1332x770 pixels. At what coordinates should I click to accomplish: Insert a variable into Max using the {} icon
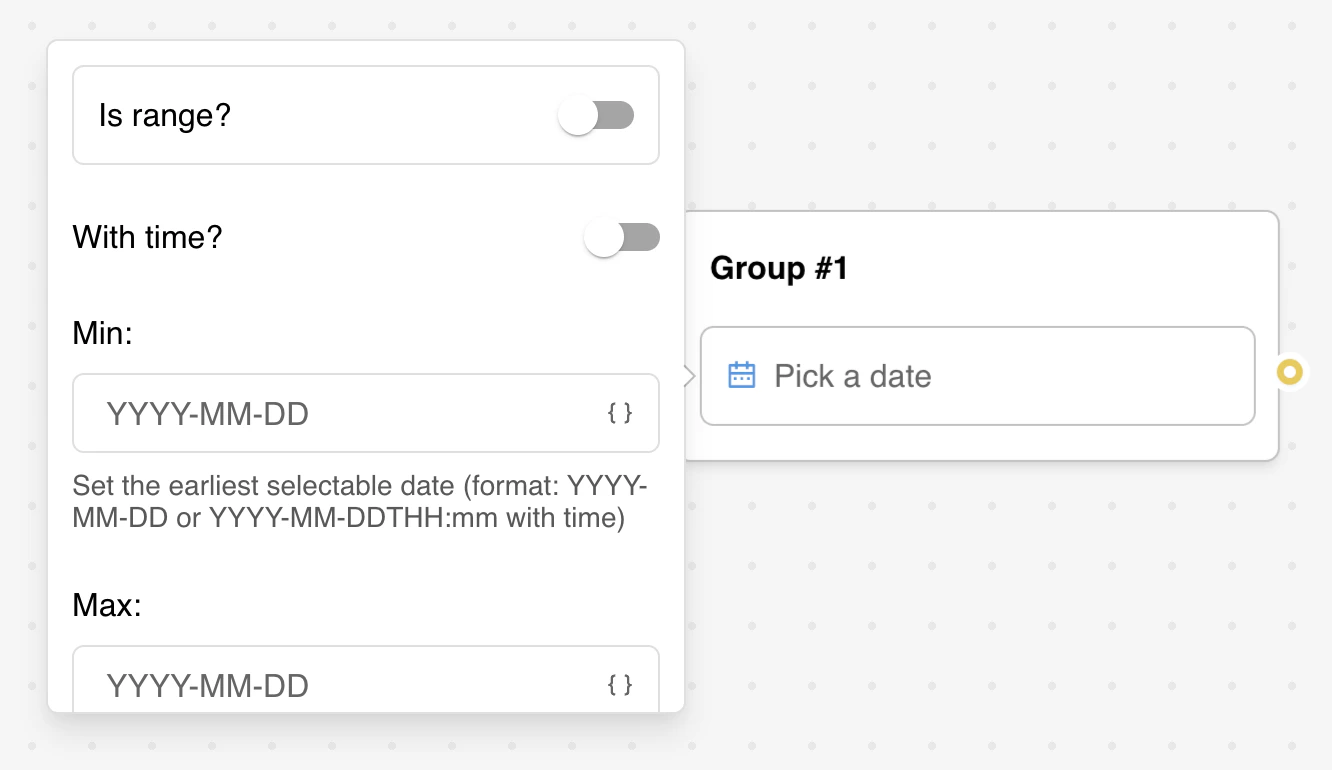tap(622, 686)
